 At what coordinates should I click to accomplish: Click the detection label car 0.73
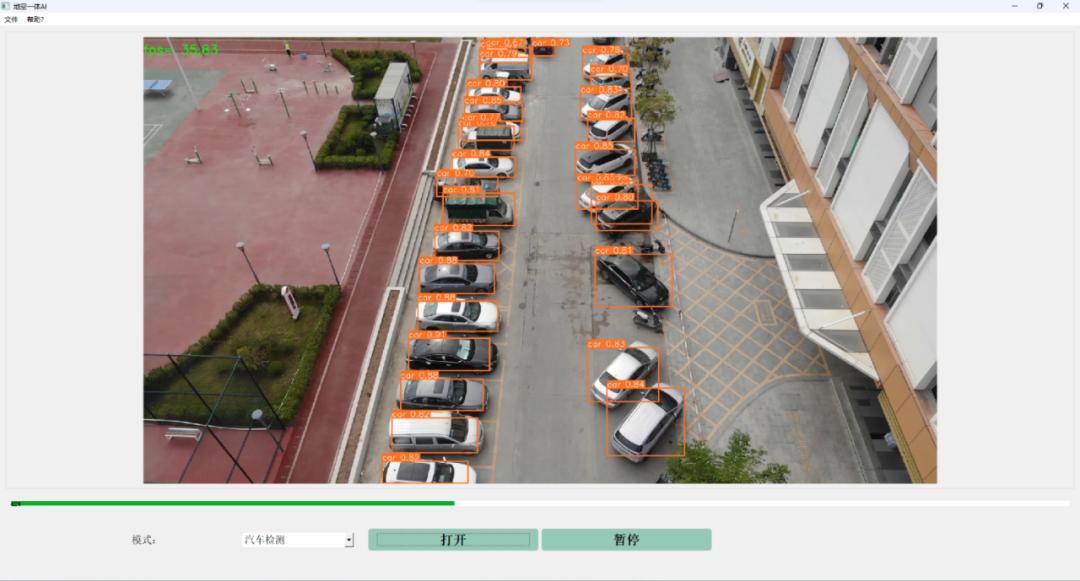tap(551, 43)
